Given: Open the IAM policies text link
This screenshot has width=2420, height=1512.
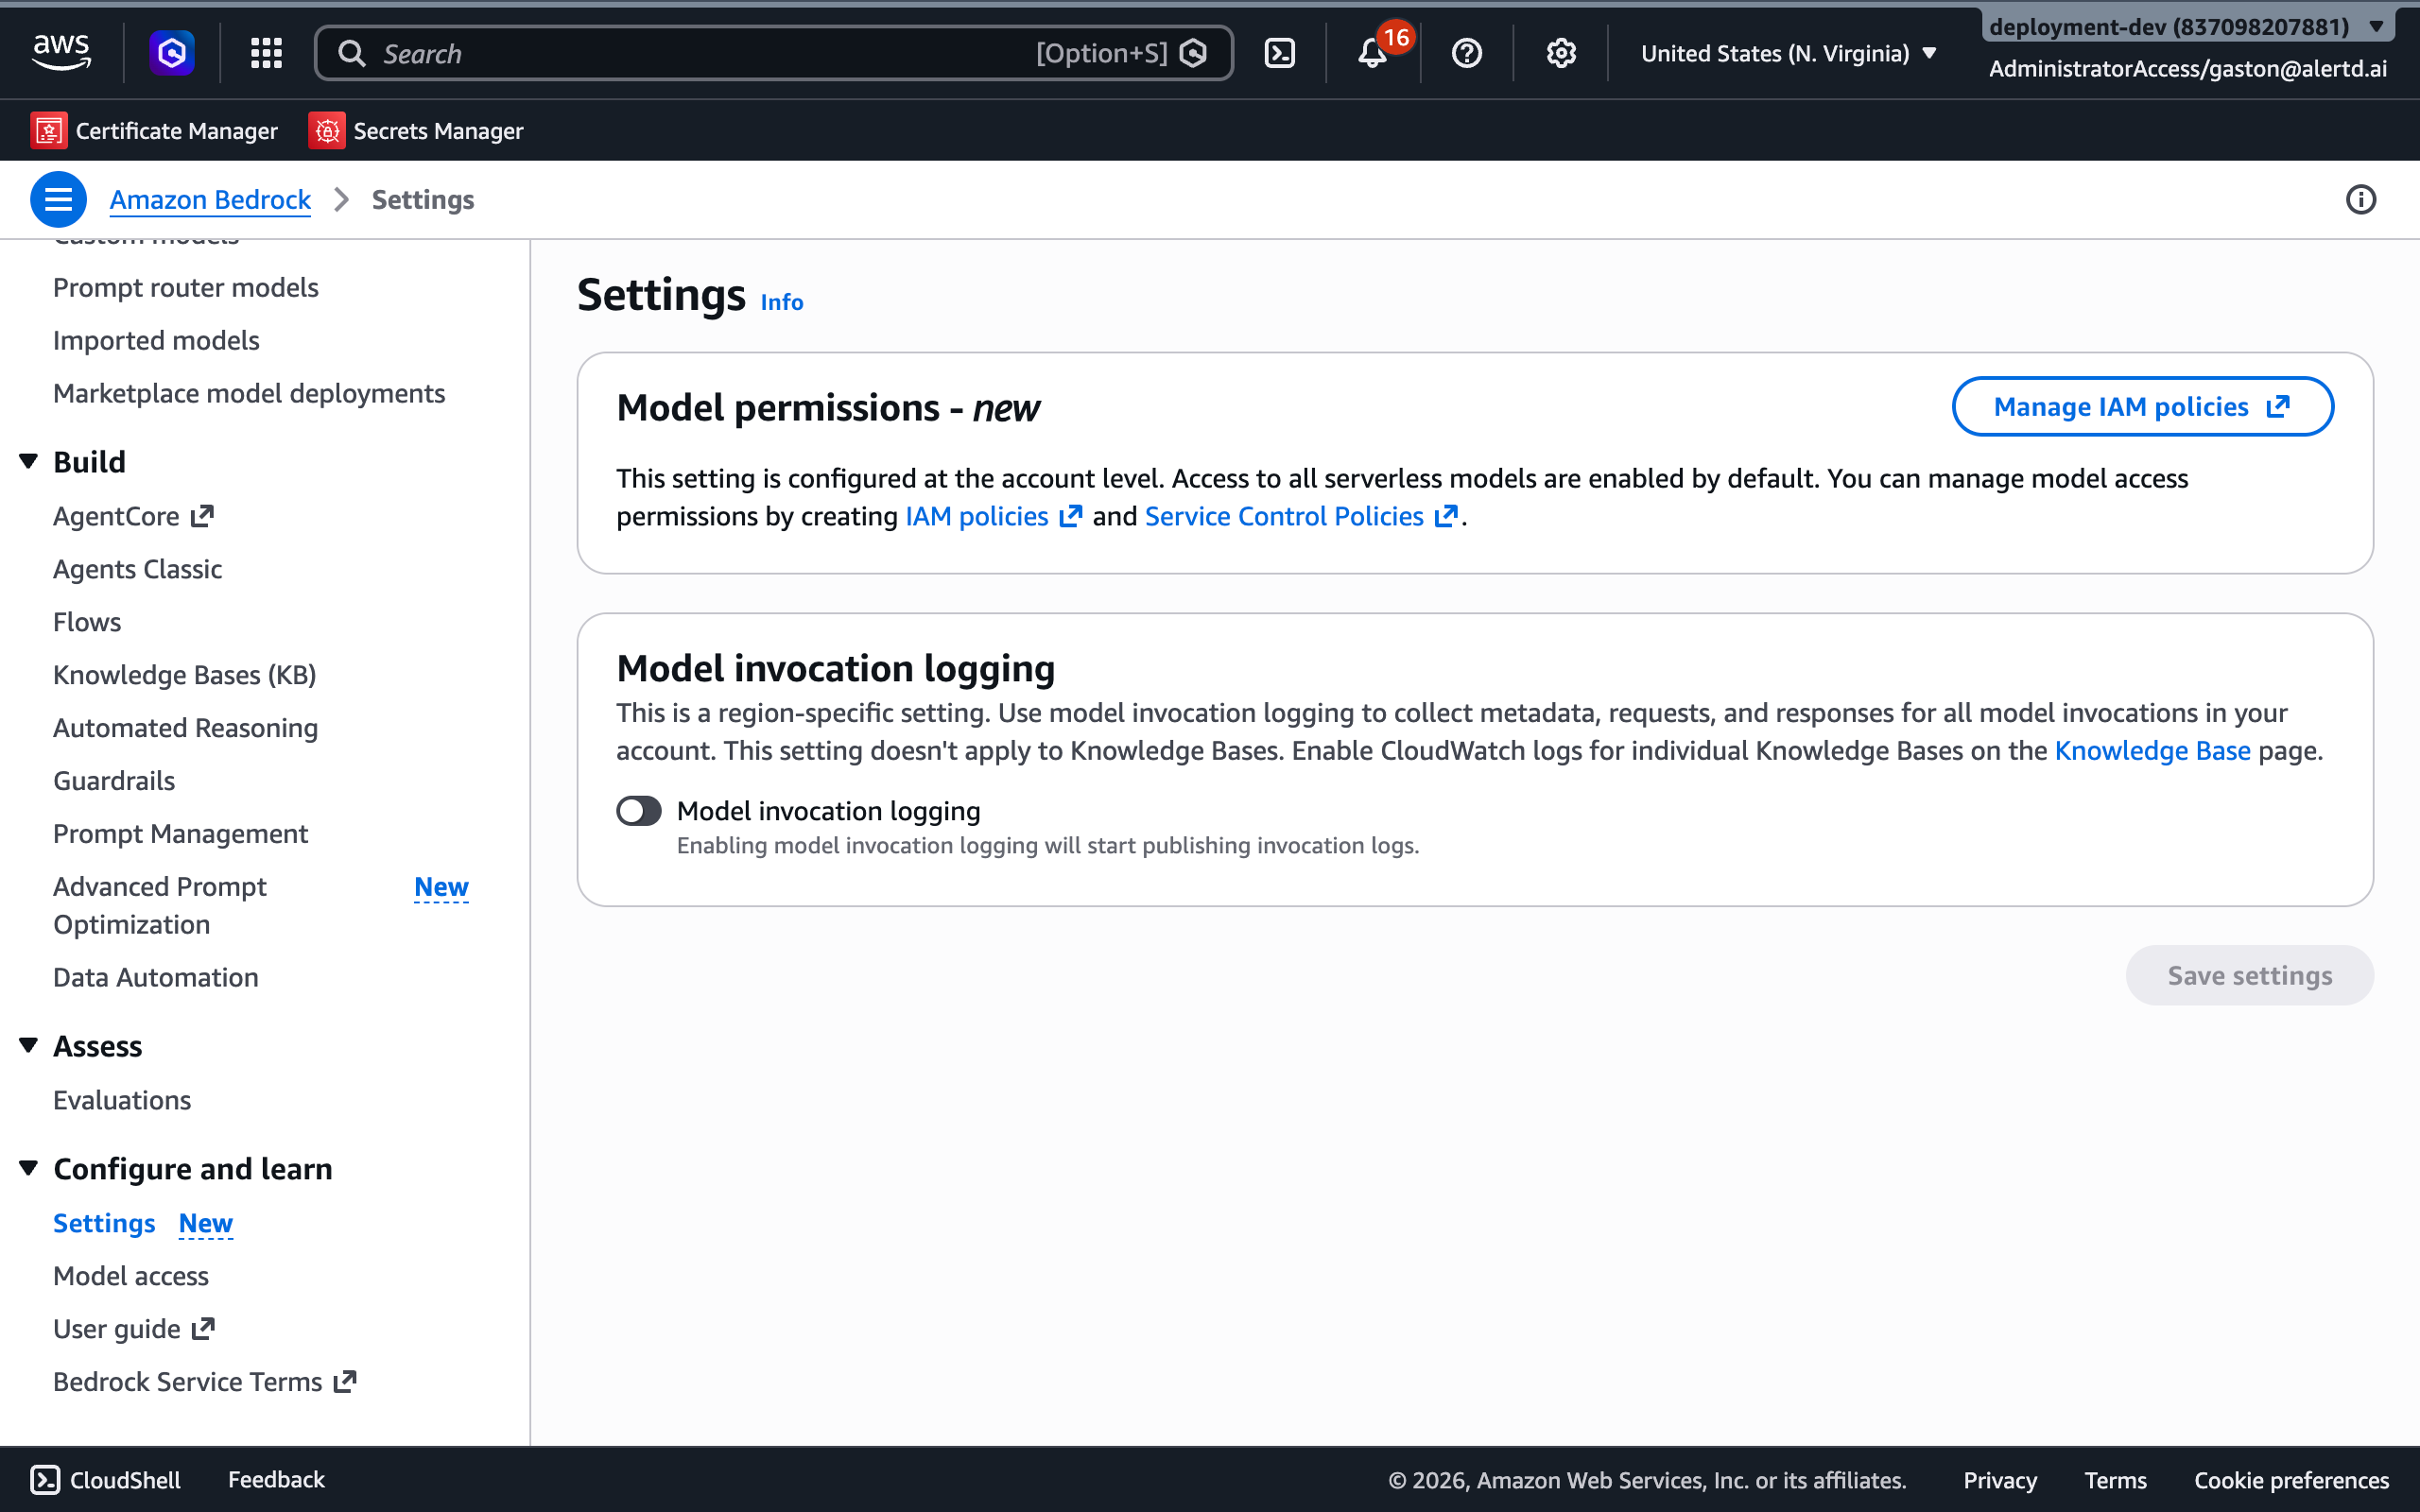Looking at the screenshot, I should pyautogui.click(x=977, y=517).
